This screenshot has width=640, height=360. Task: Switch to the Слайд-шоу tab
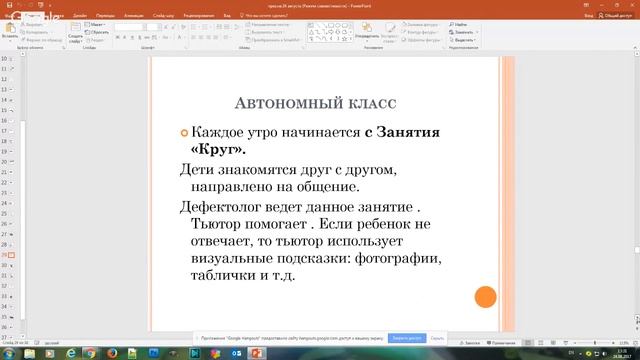[163, 16]
